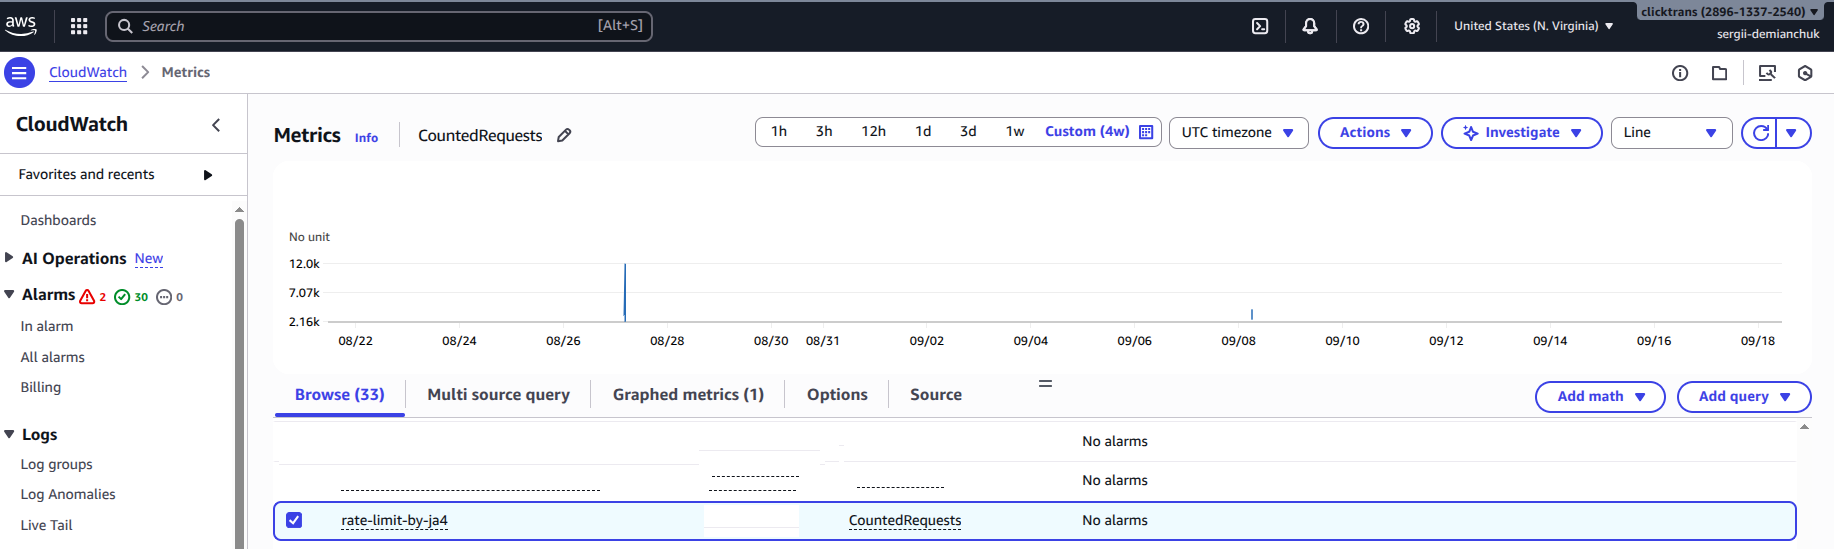Show OK alarms, count 30
This screenshot has width=1834, height=549.
point(131,297)
